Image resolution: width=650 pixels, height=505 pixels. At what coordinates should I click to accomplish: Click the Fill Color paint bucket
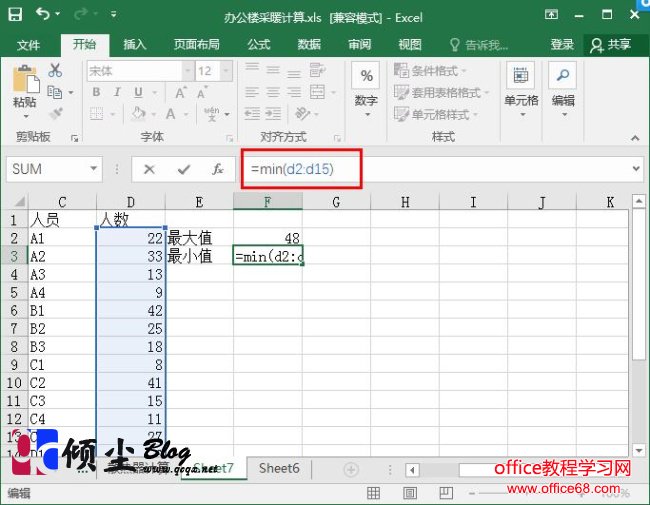click(x=138, y=113)
